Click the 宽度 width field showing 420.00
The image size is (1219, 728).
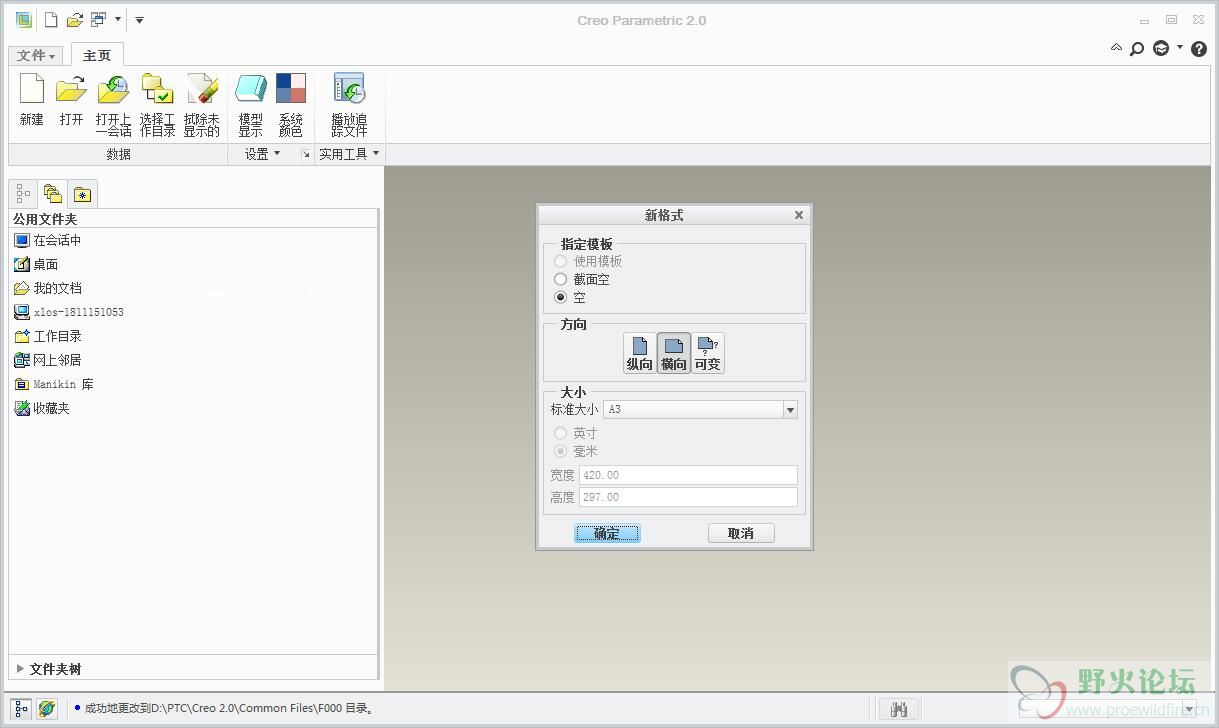(688, 475)
